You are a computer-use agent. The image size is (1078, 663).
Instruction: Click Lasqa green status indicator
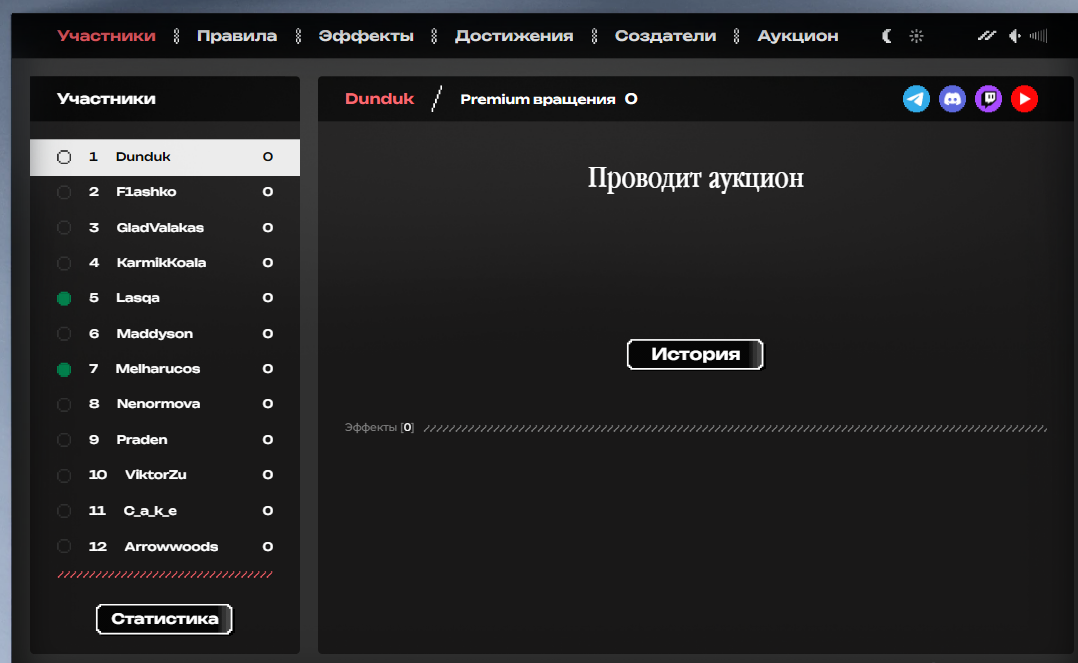pos(64,298)
